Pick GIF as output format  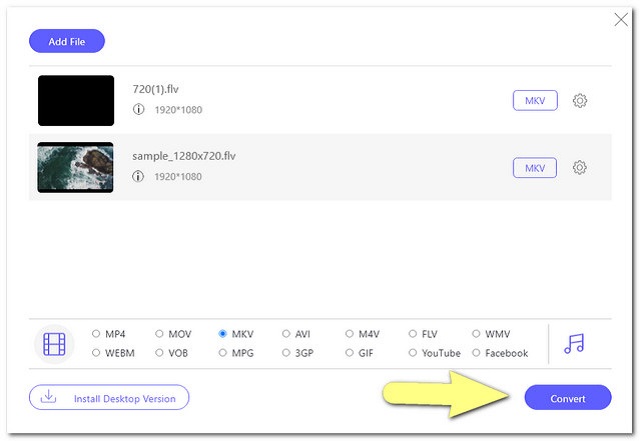(x=350, y=353)
